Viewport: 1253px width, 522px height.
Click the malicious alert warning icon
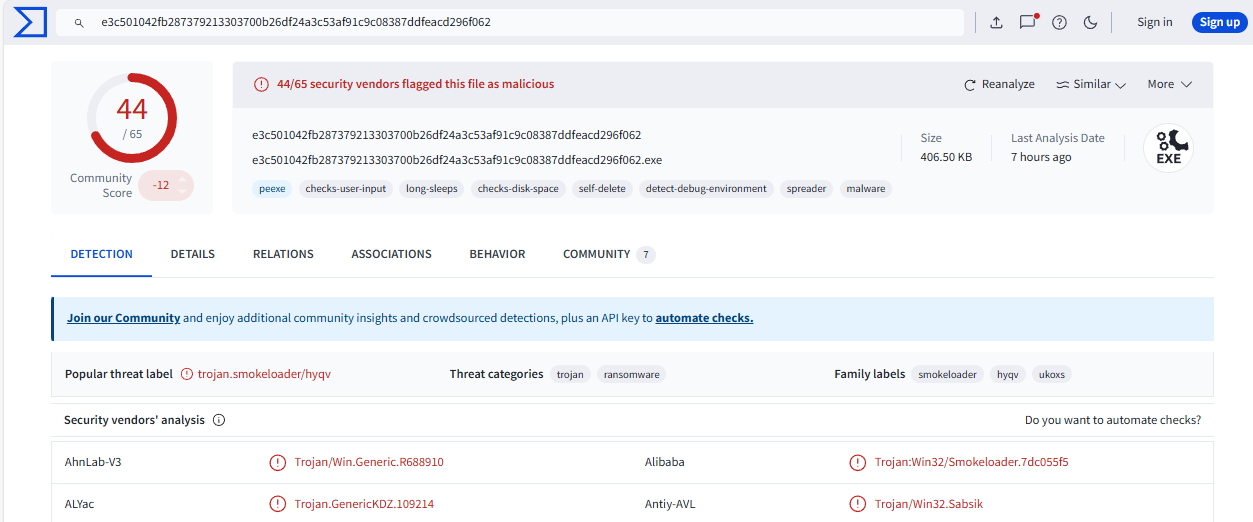click(261, 84)
